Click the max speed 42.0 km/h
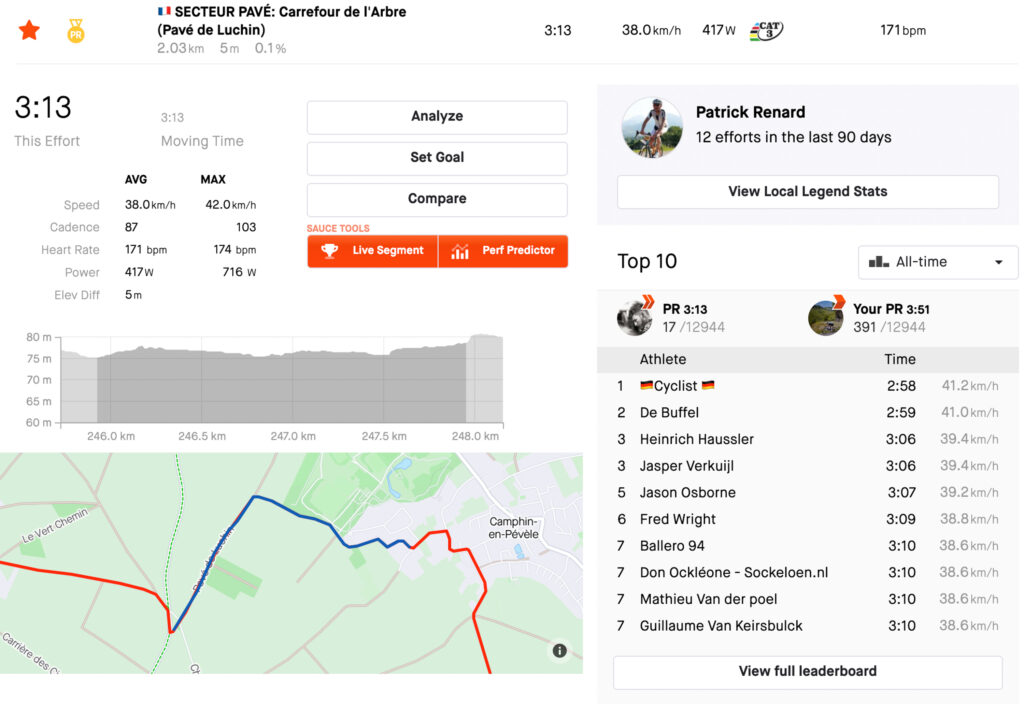 [231, 205]
